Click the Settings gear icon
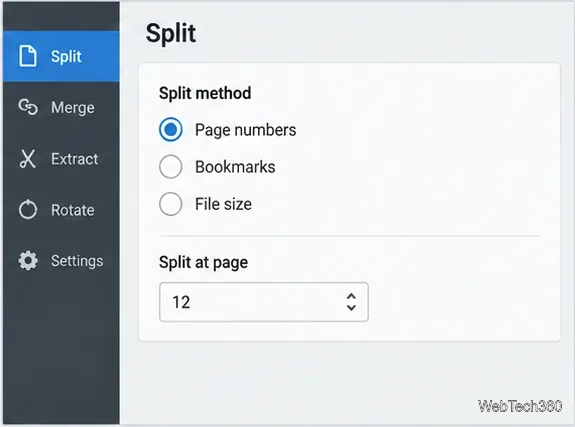This screenshot has width=575, height=427. click(28, 261)
